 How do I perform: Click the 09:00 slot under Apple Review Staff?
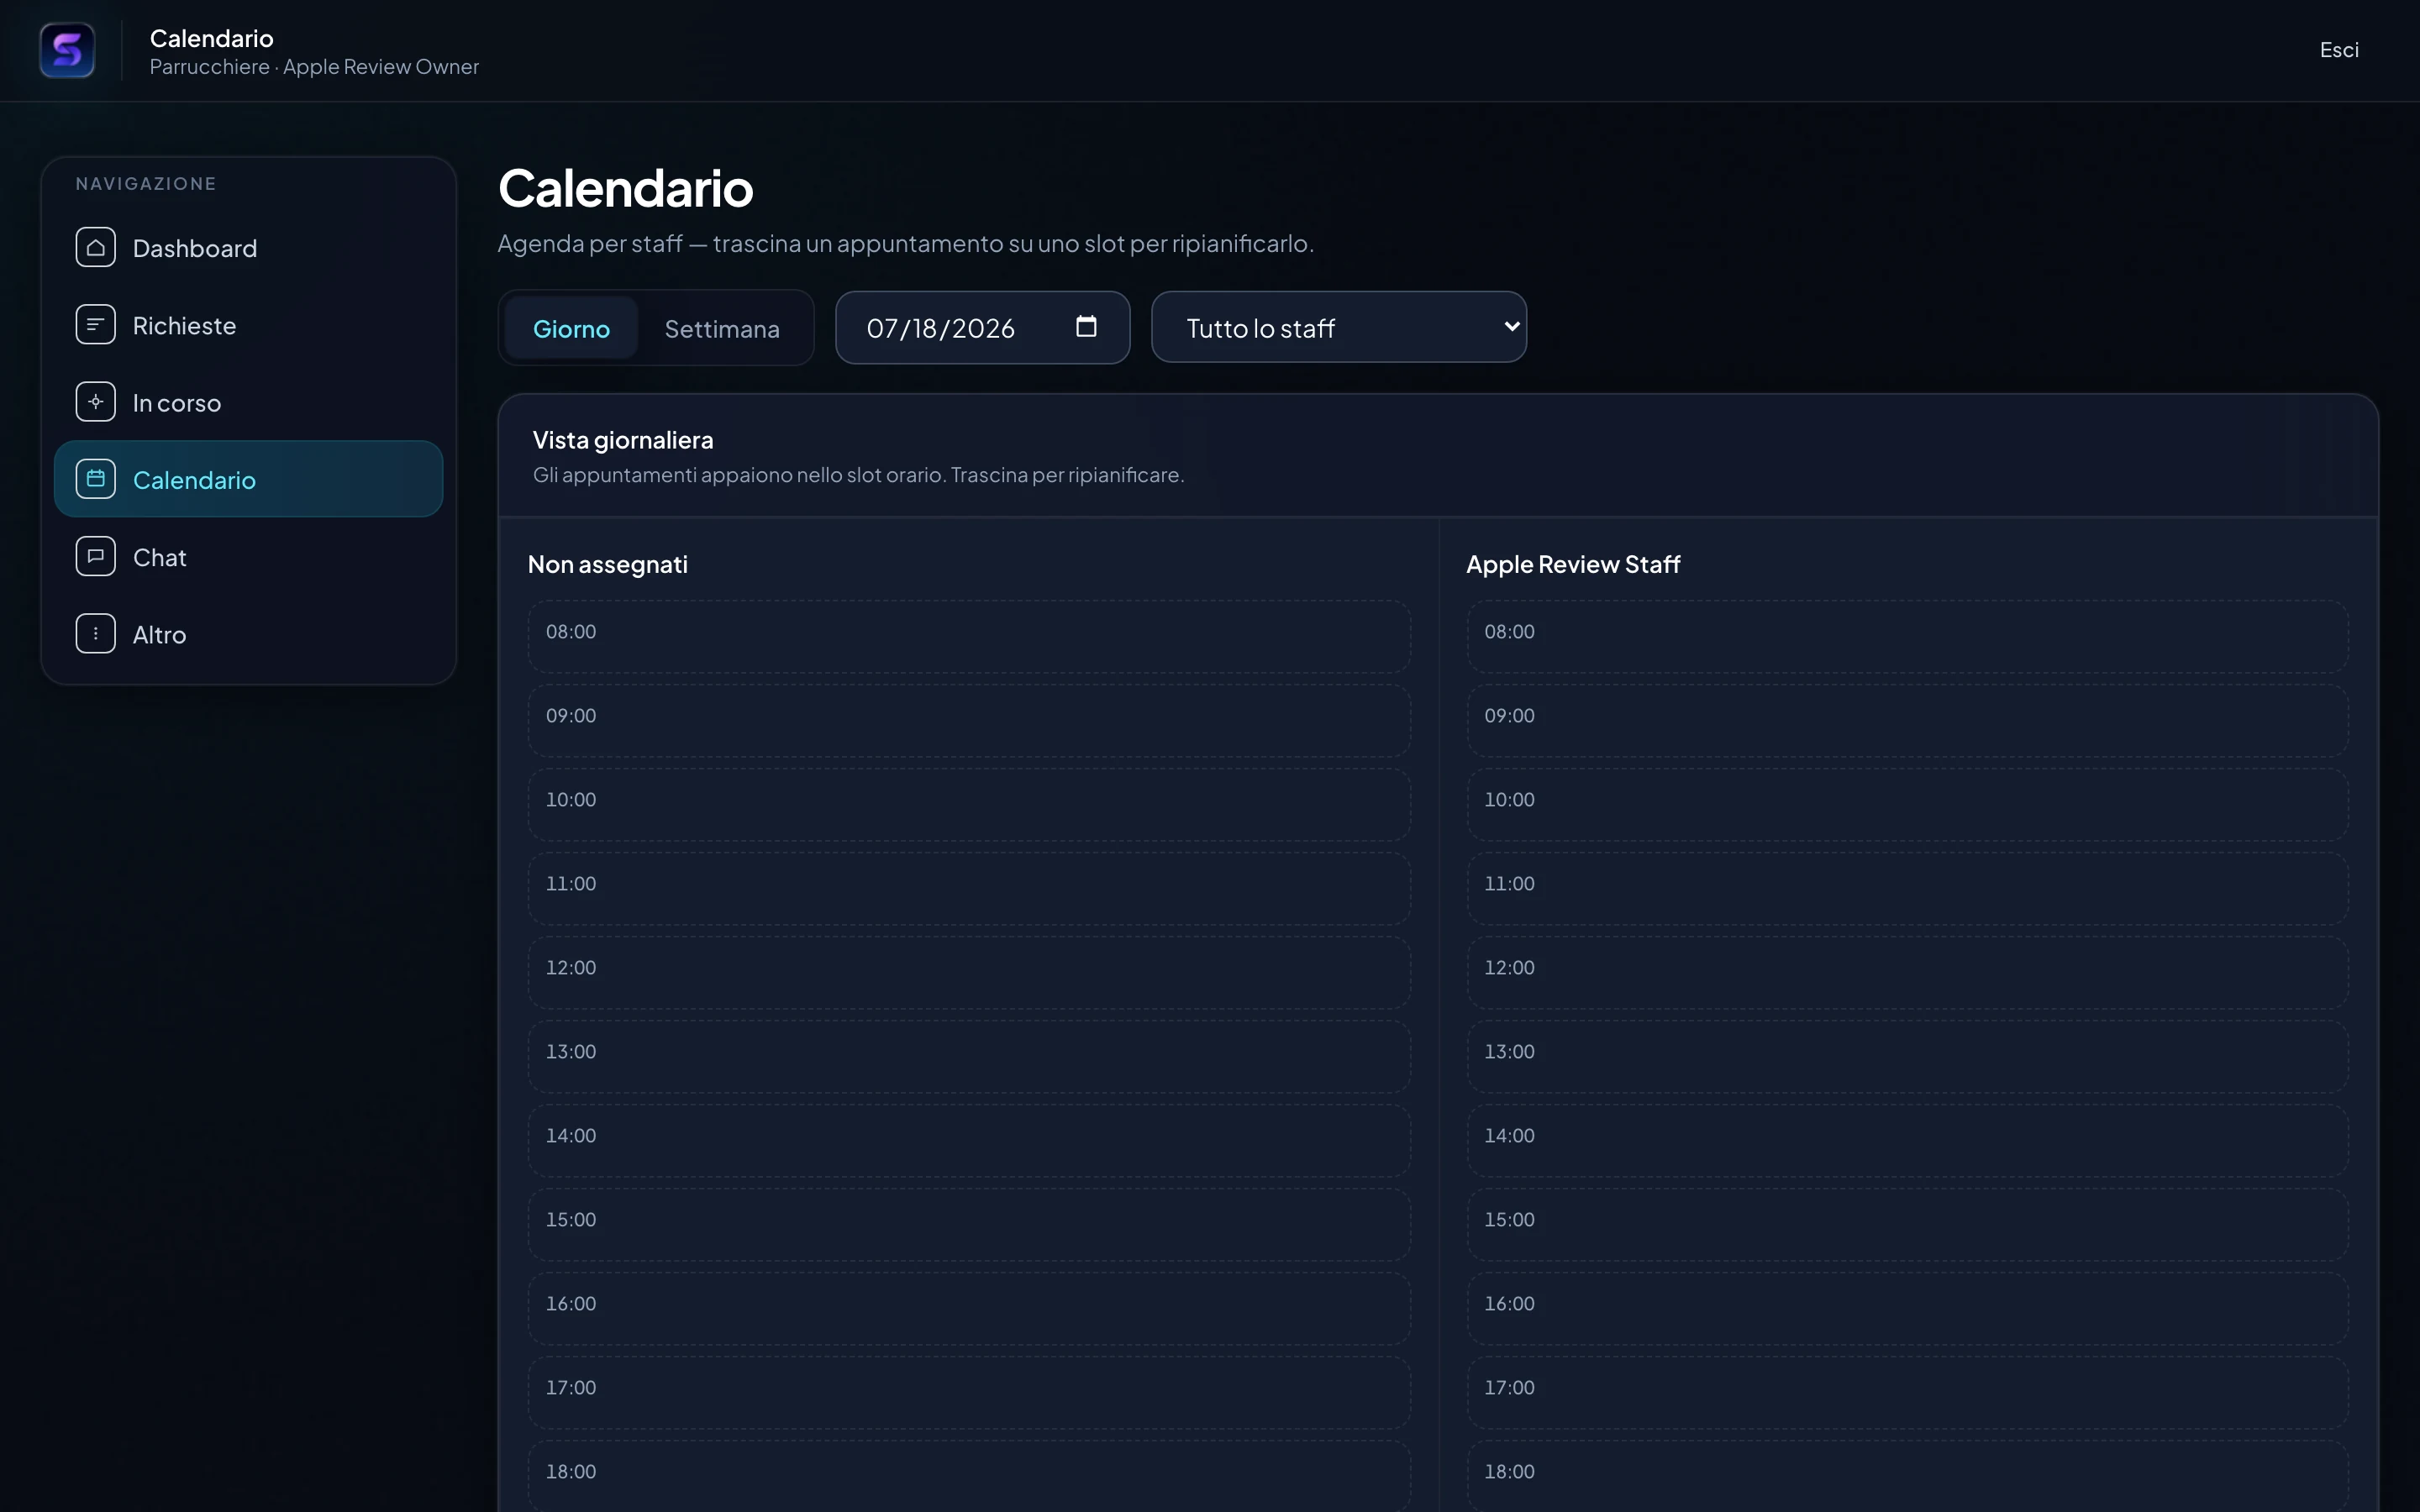1908,720
